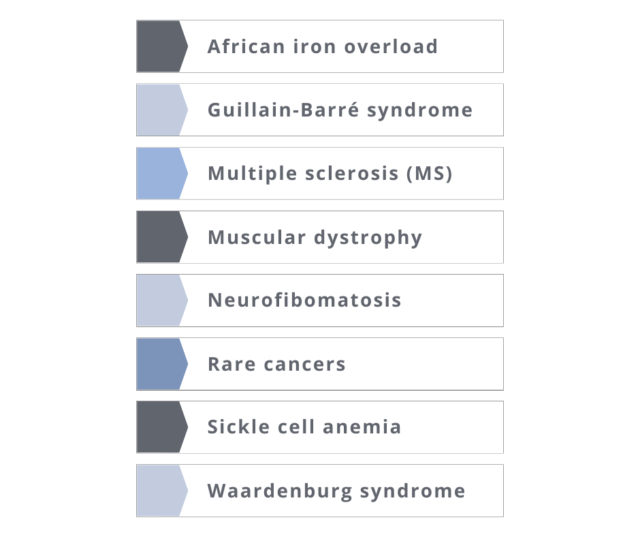Open the Guillain-Barré syndrome text label
Viewport: 640px width, 537px height.
340,110
